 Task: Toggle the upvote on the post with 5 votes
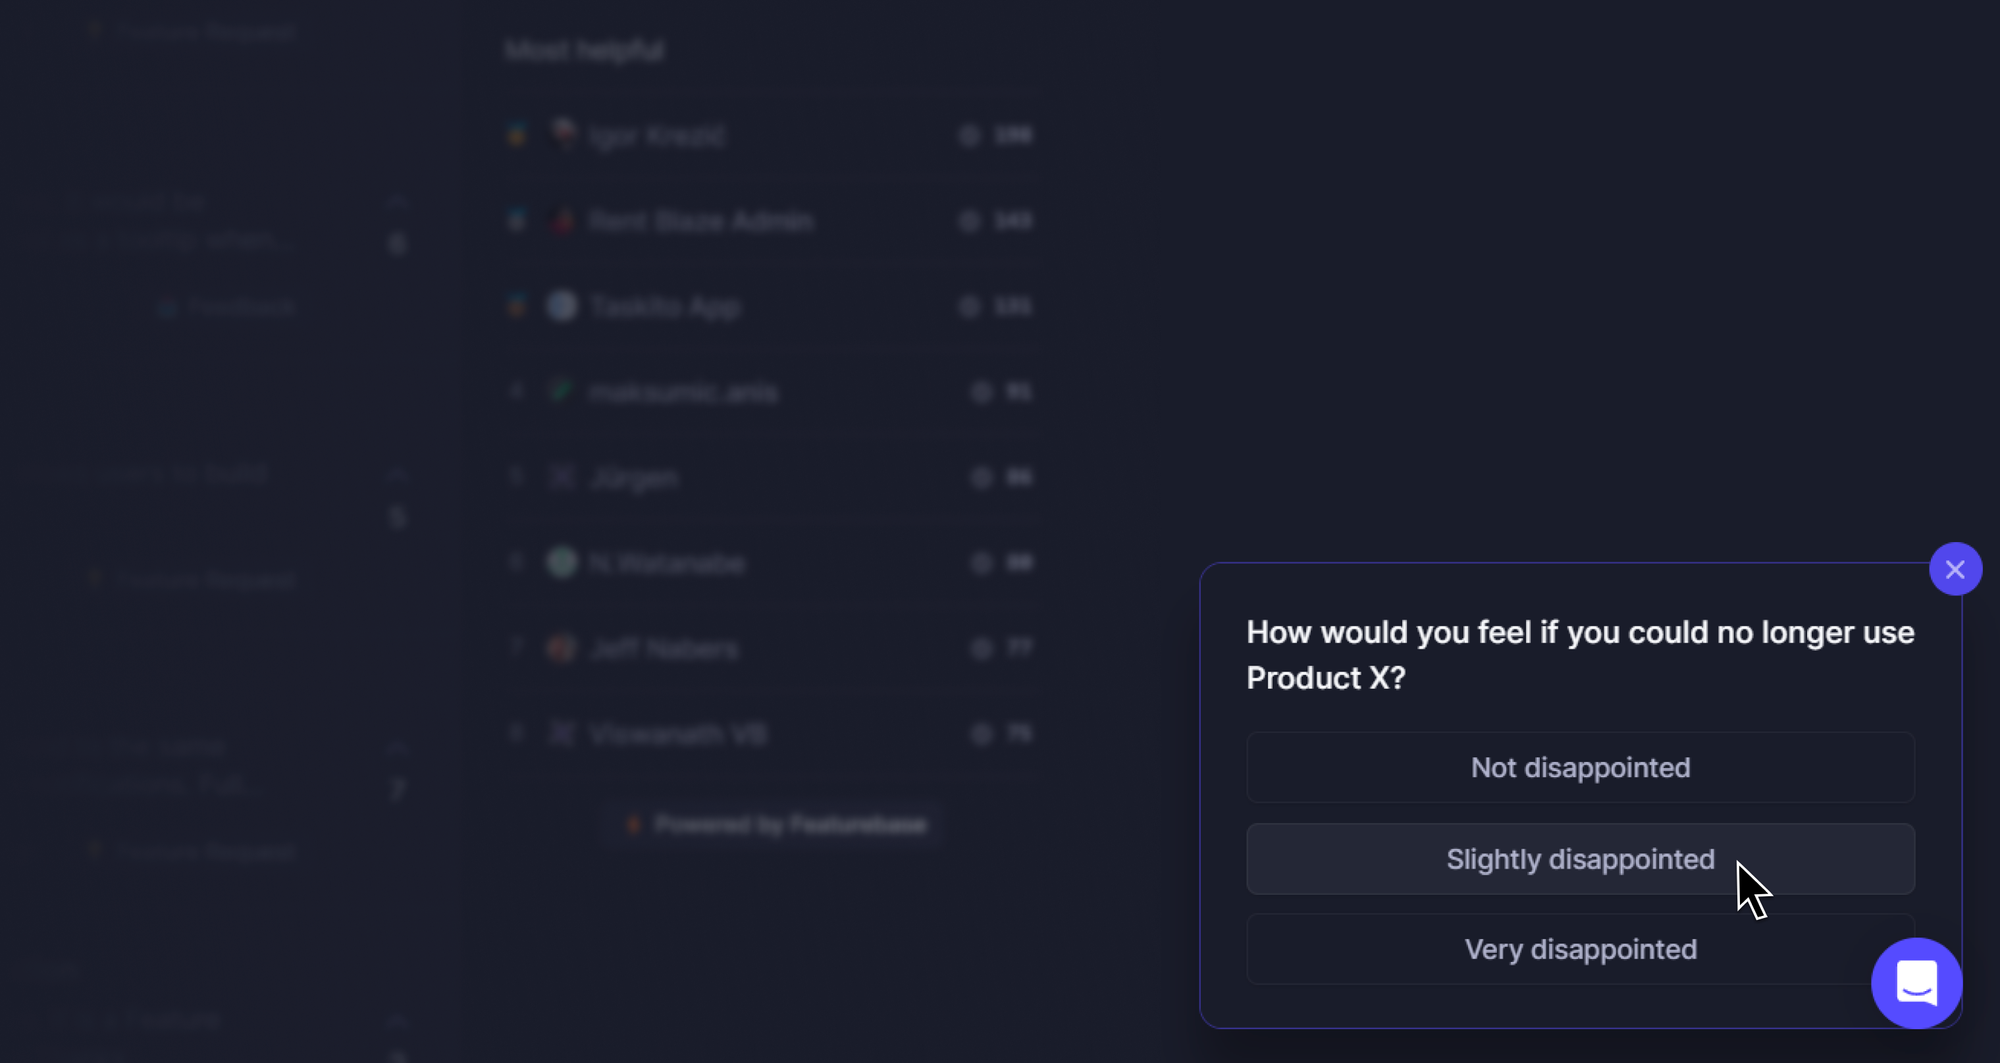pos(396,496)
